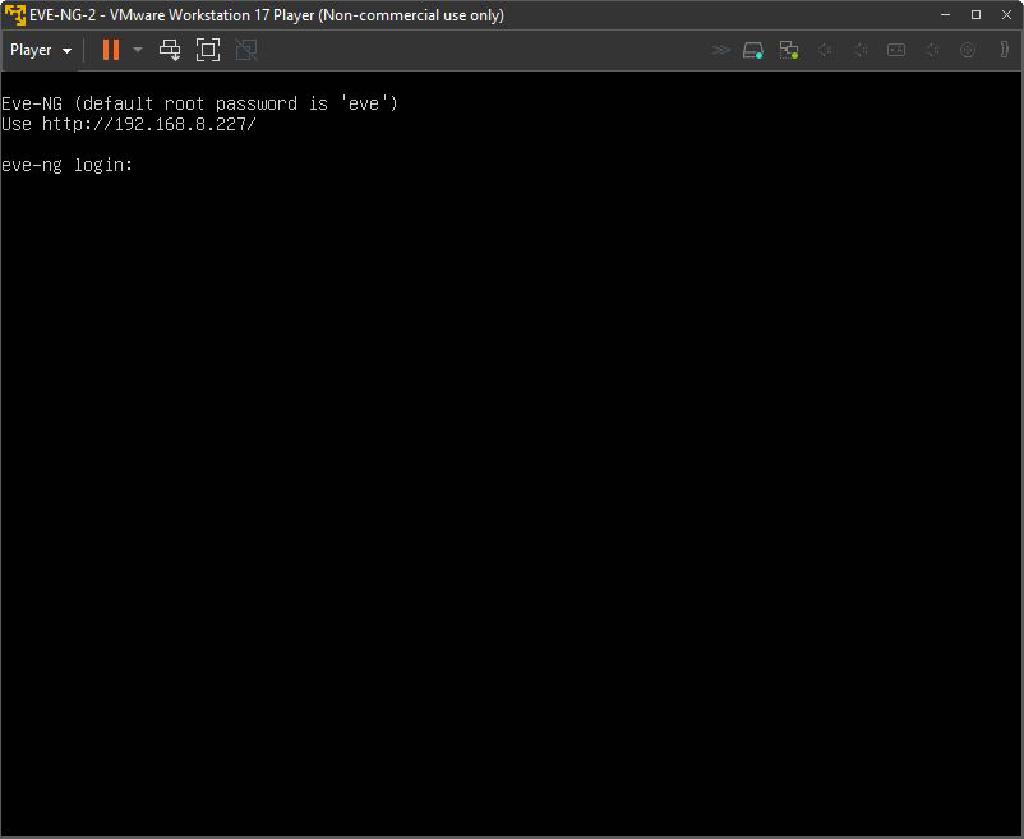This screenshot has height=839, width=1024.
Task: Minimize the VMware Player window
Action: tap(944, 15)
